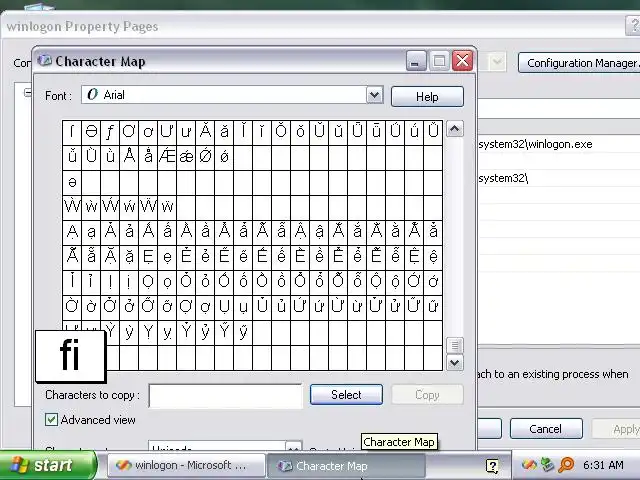
Task: Click the question mark help icon on taskbar
Action: coord(492,466)
